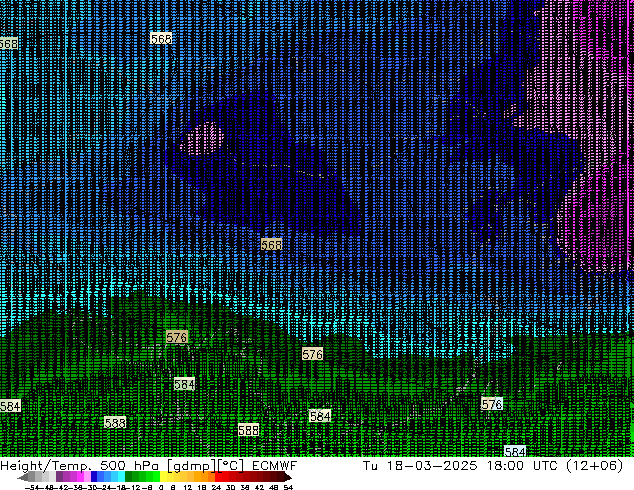The image size is (634, 490).
Task: Click legend value '24'
Action: pyautogui.click(x=216, y=488)
